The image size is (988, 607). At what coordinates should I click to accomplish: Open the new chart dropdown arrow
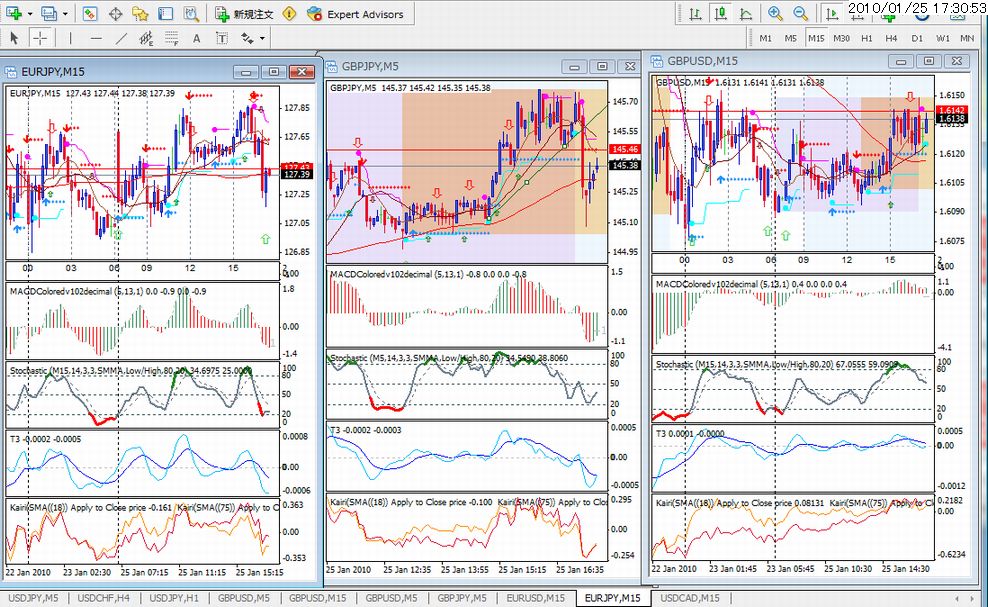point(31,14)
